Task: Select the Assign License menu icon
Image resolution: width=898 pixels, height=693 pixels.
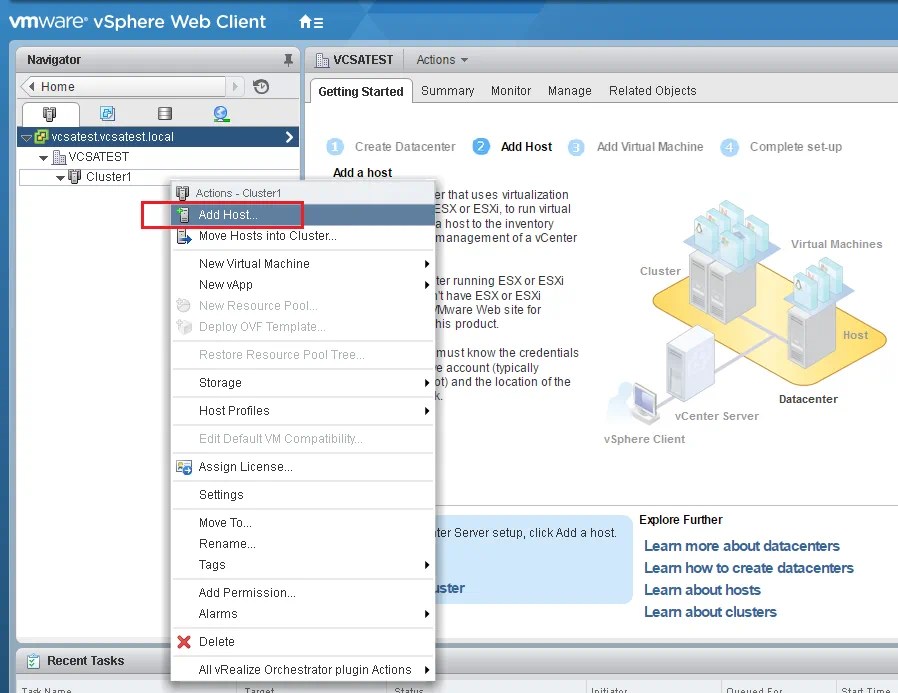Action: (185, 466)
